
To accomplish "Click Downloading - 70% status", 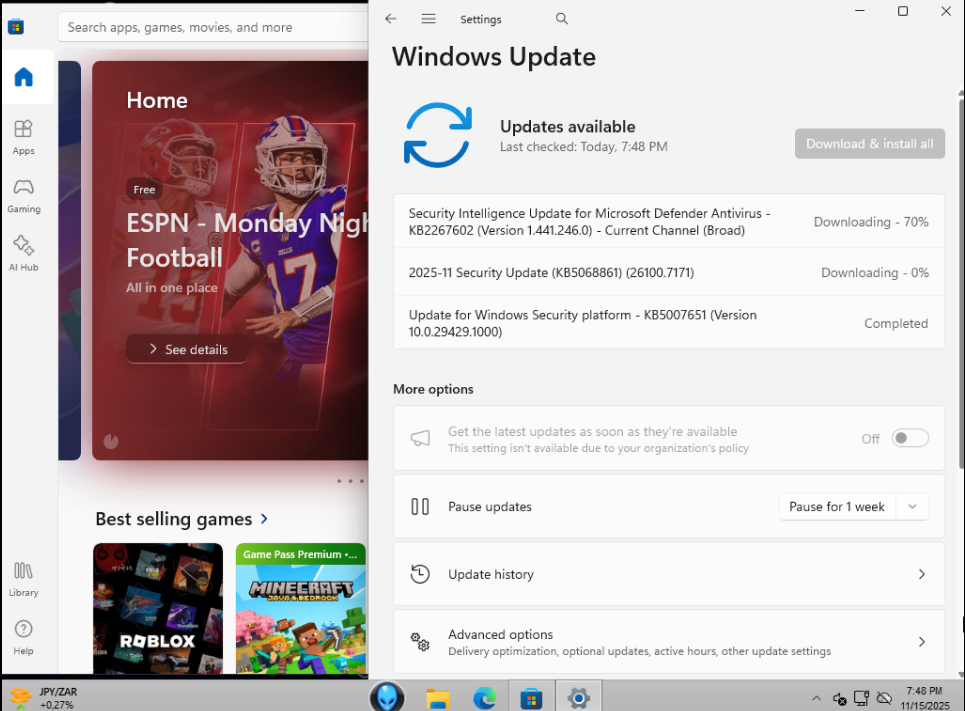I will pyautogui.click(x=871, y=222).
